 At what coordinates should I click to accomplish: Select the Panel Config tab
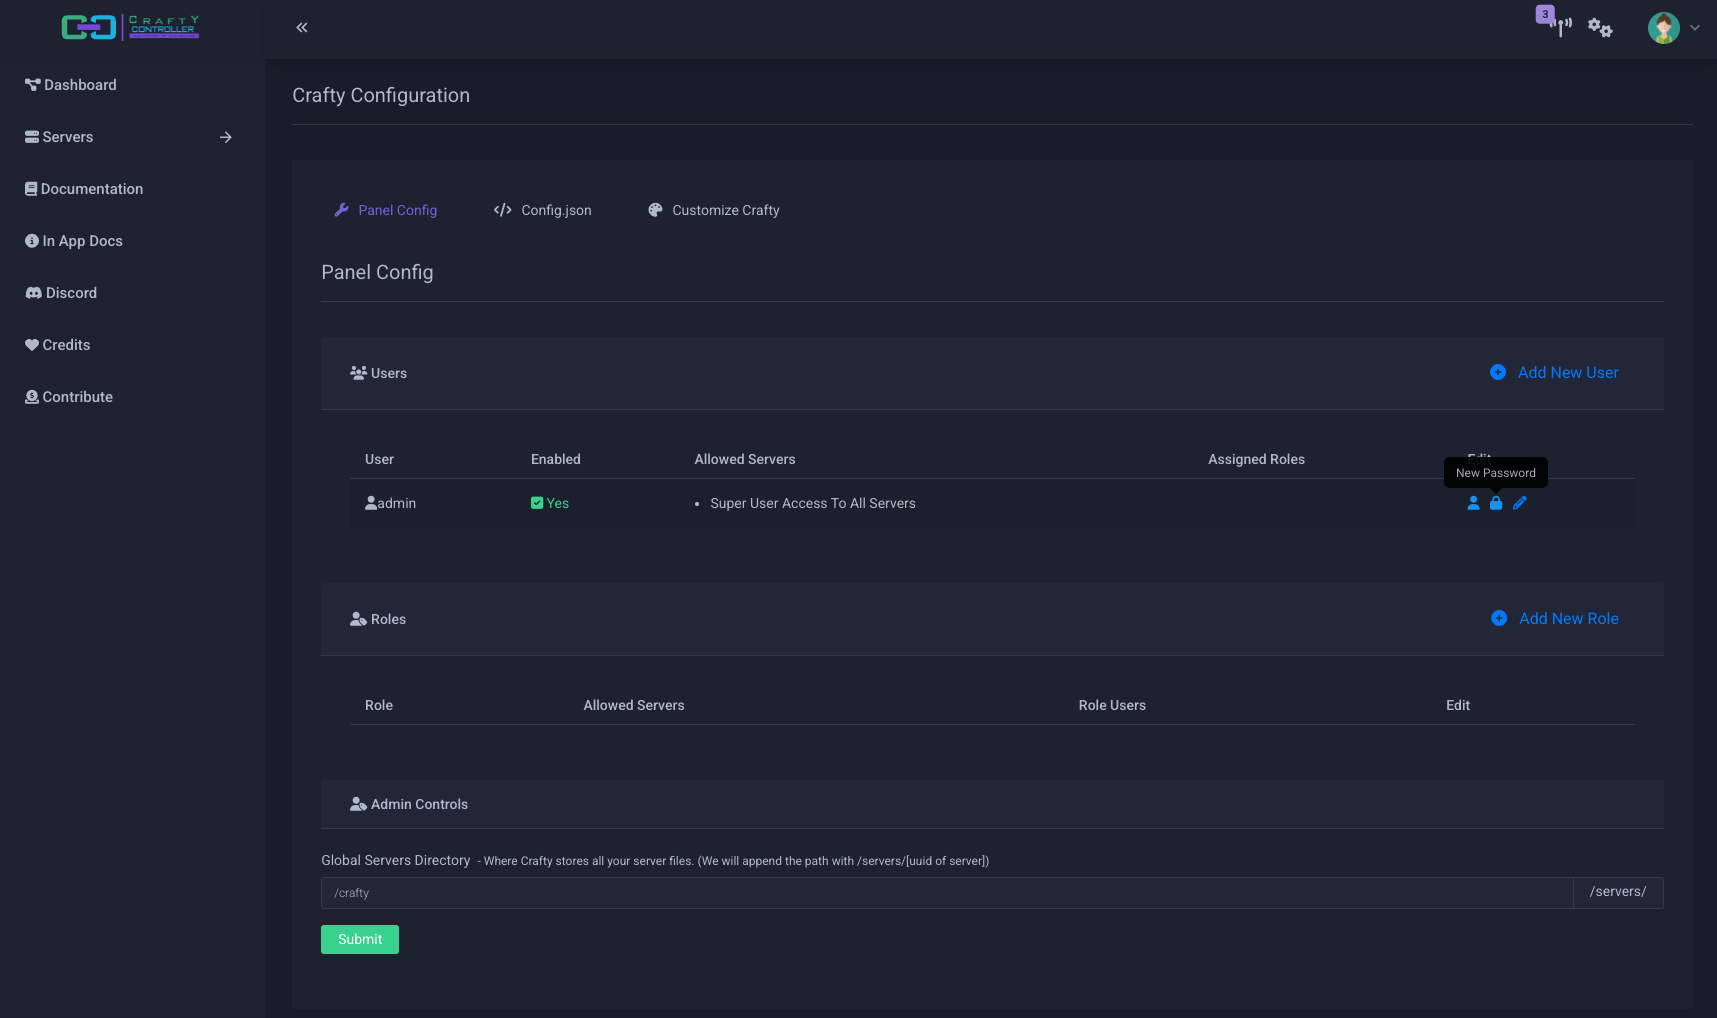386,210
